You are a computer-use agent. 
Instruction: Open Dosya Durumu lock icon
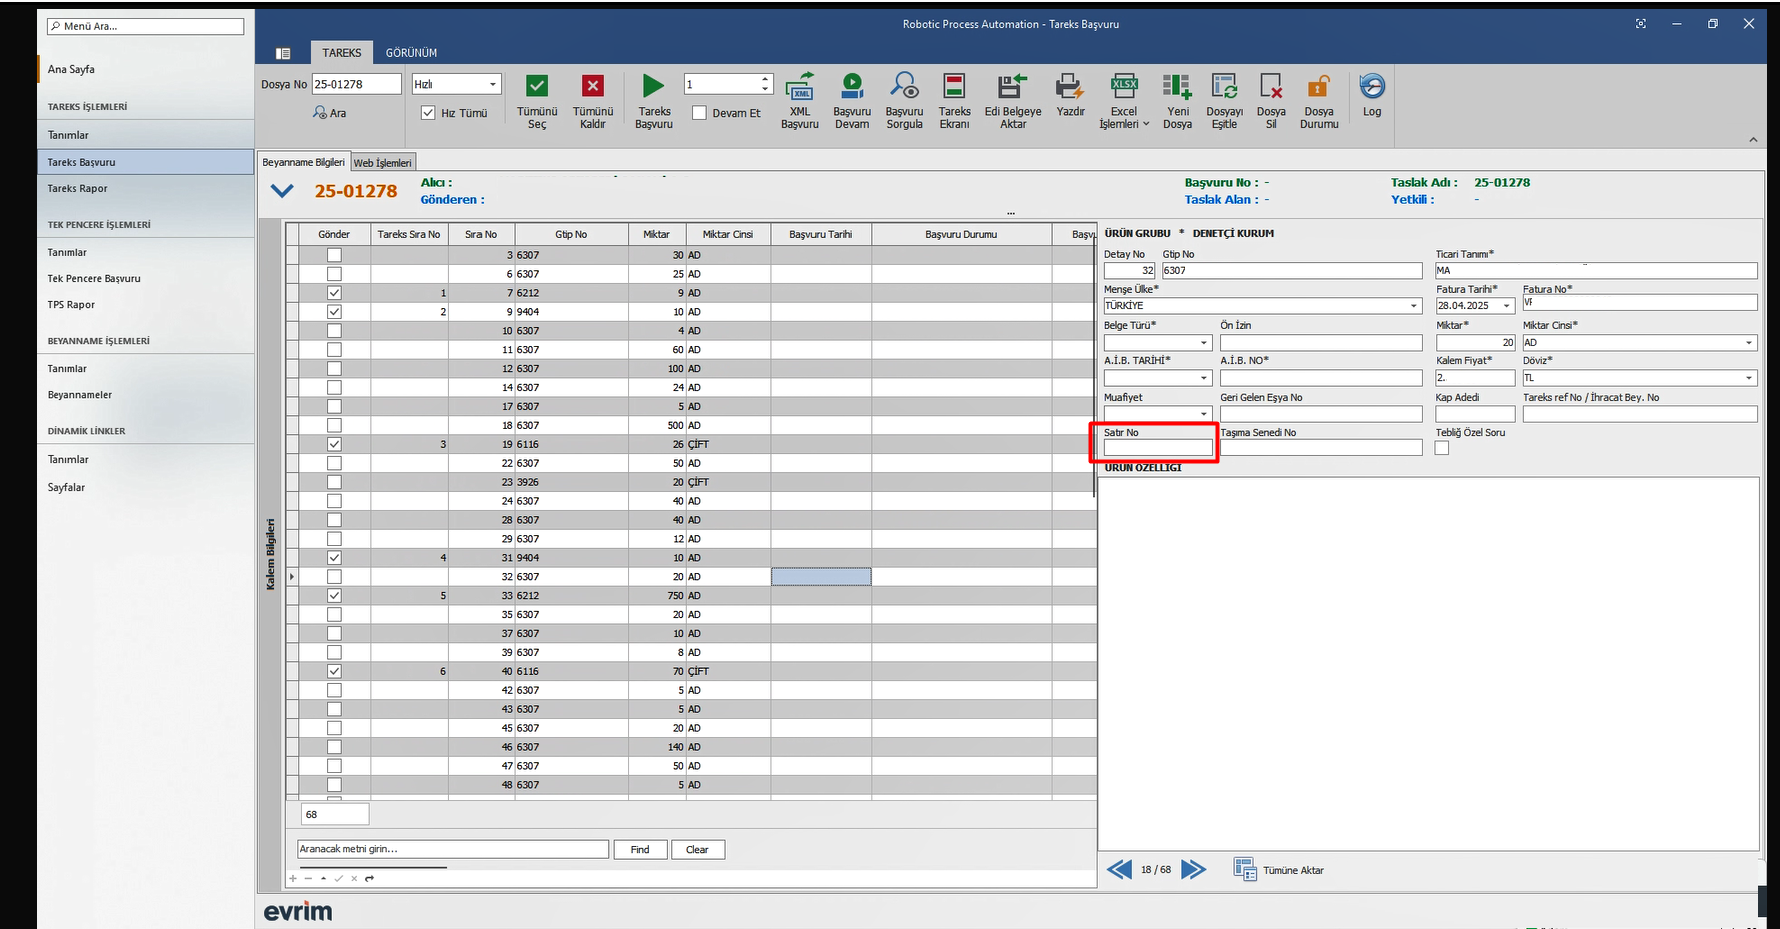click(1319, 86)
